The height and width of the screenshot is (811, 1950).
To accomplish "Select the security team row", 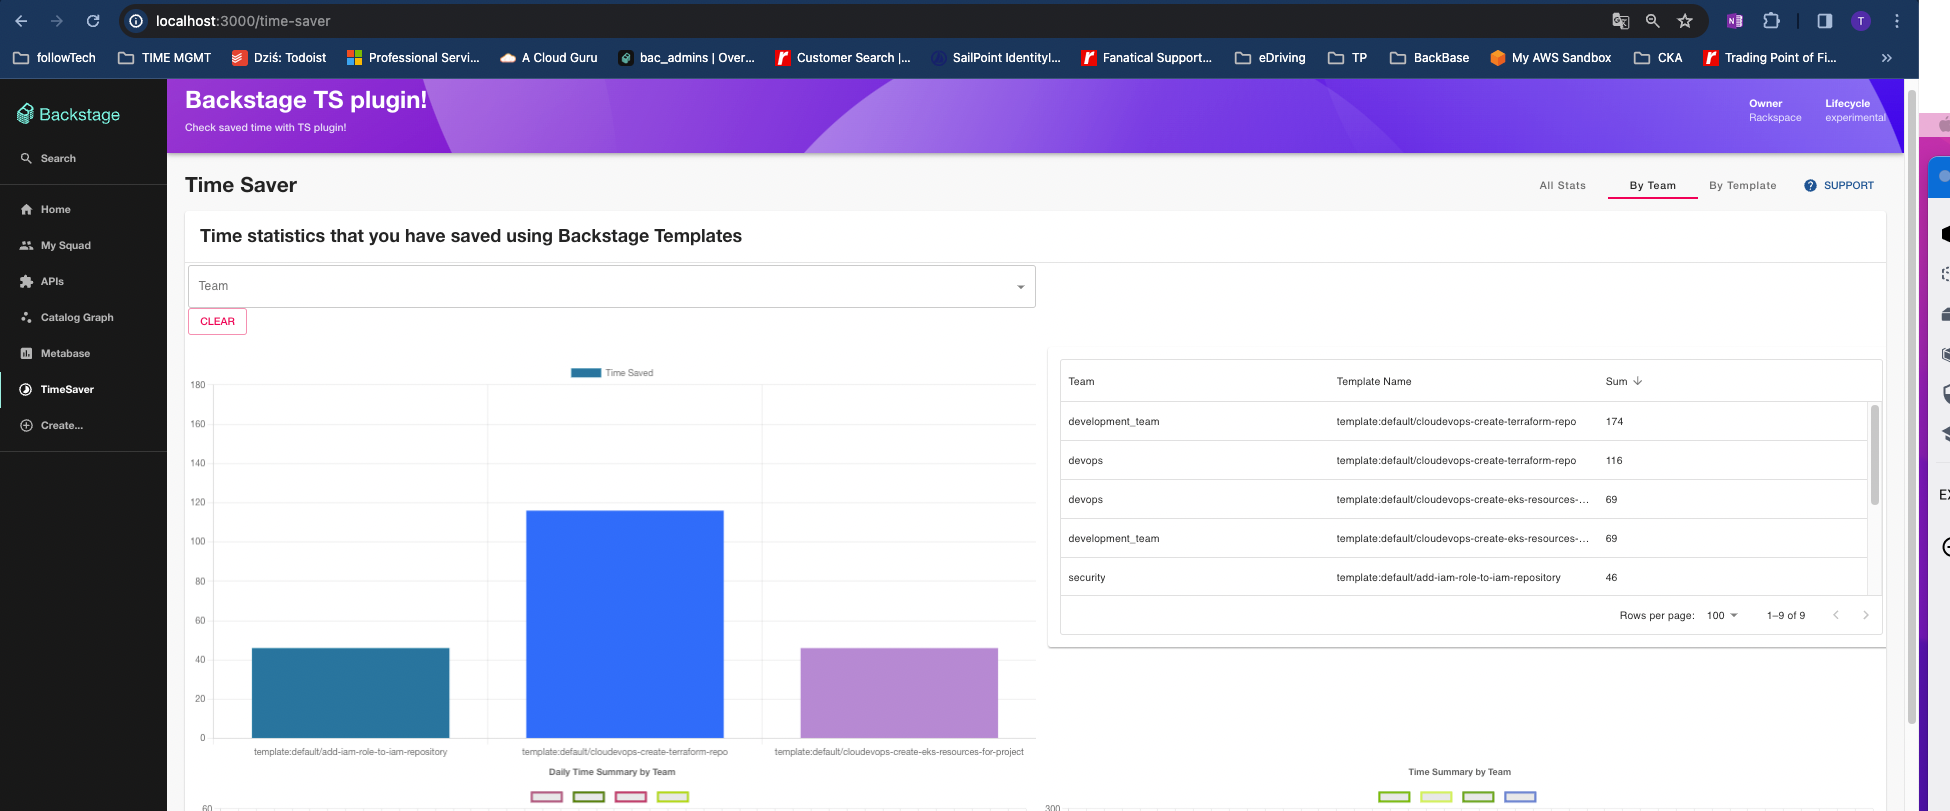I will pyautogui.click(x=1464, y=577).
